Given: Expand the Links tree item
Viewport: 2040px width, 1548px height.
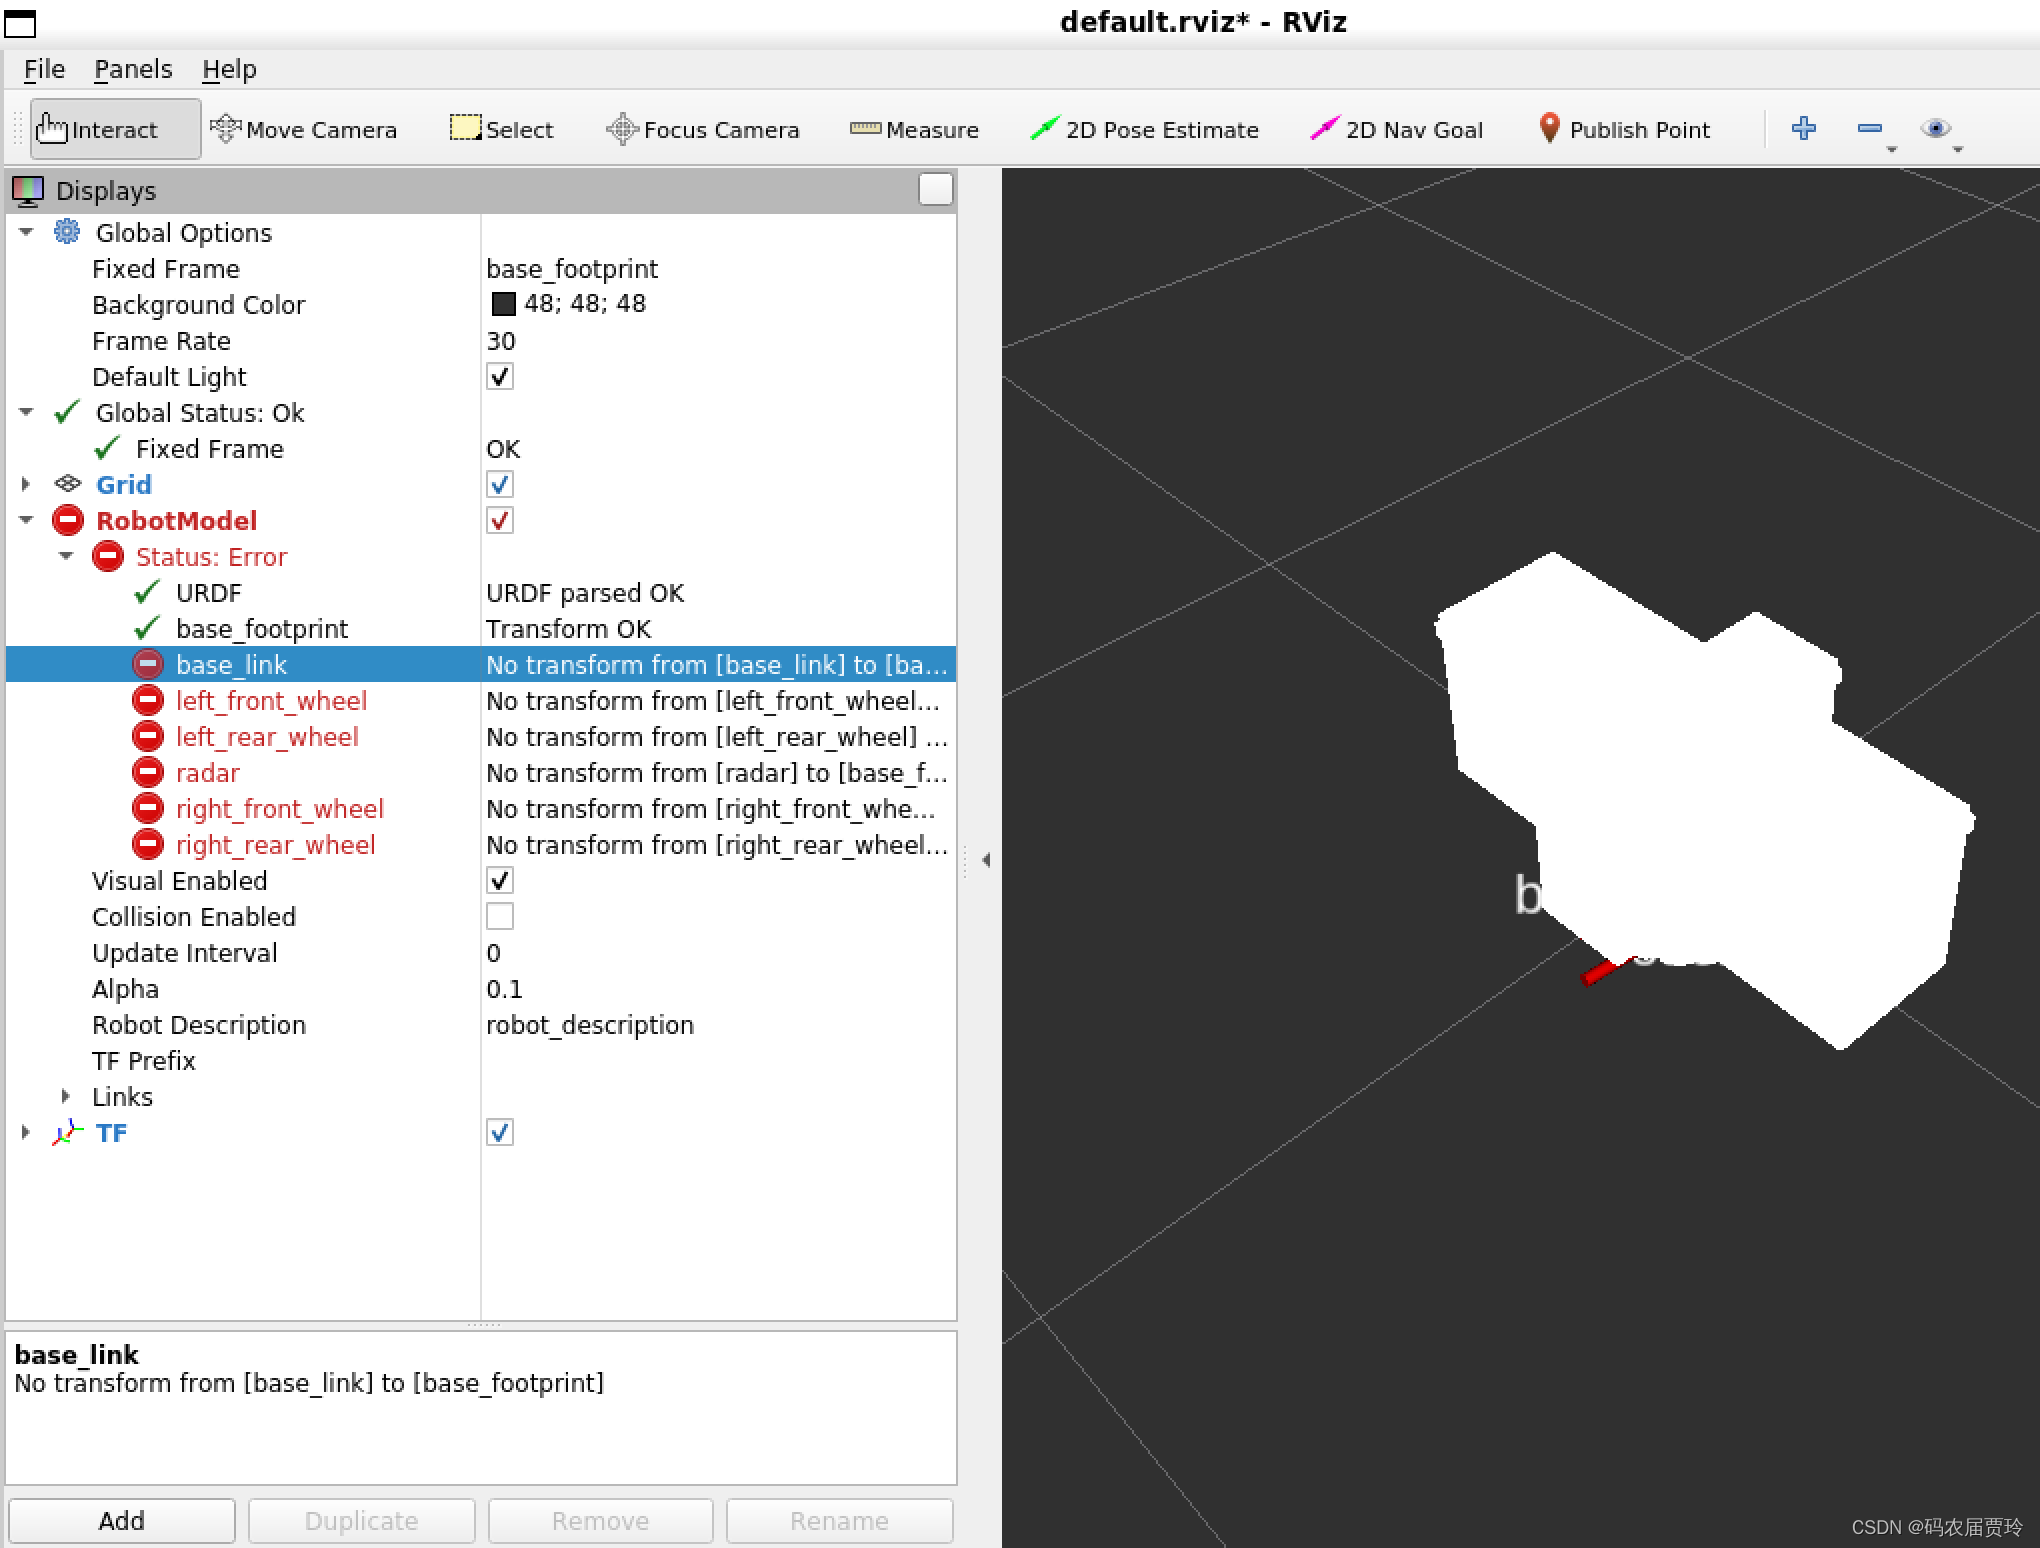Looking at the screenshot, I should click(66, 1096).
